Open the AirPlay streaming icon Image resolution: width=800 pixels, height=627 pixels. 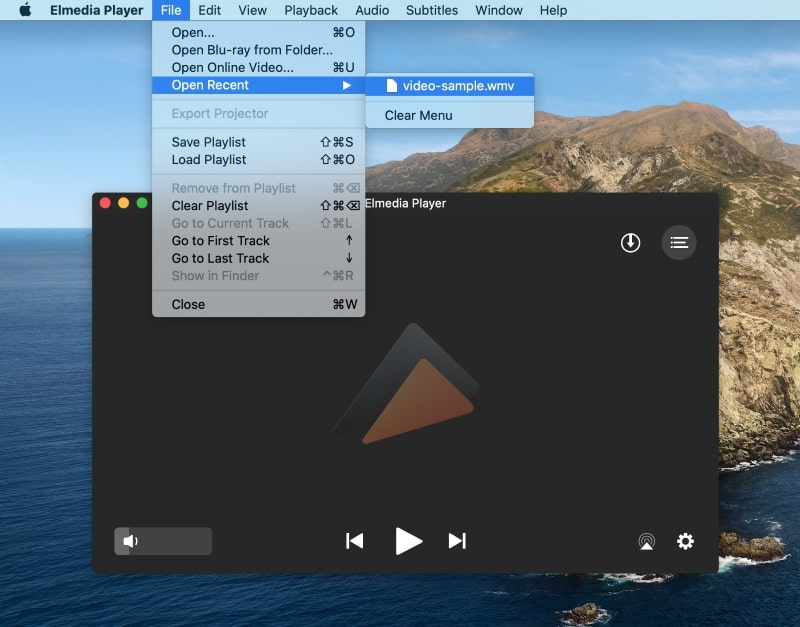647,542
